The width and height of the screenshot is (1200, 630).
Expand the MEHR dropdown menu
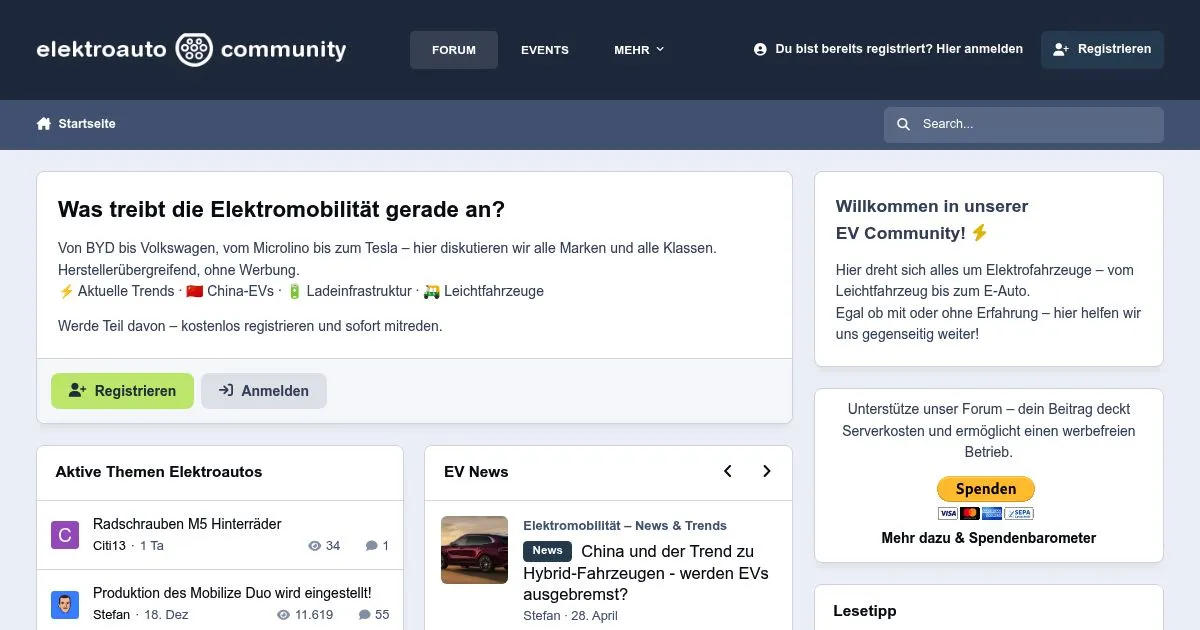(x=639, y=50)
